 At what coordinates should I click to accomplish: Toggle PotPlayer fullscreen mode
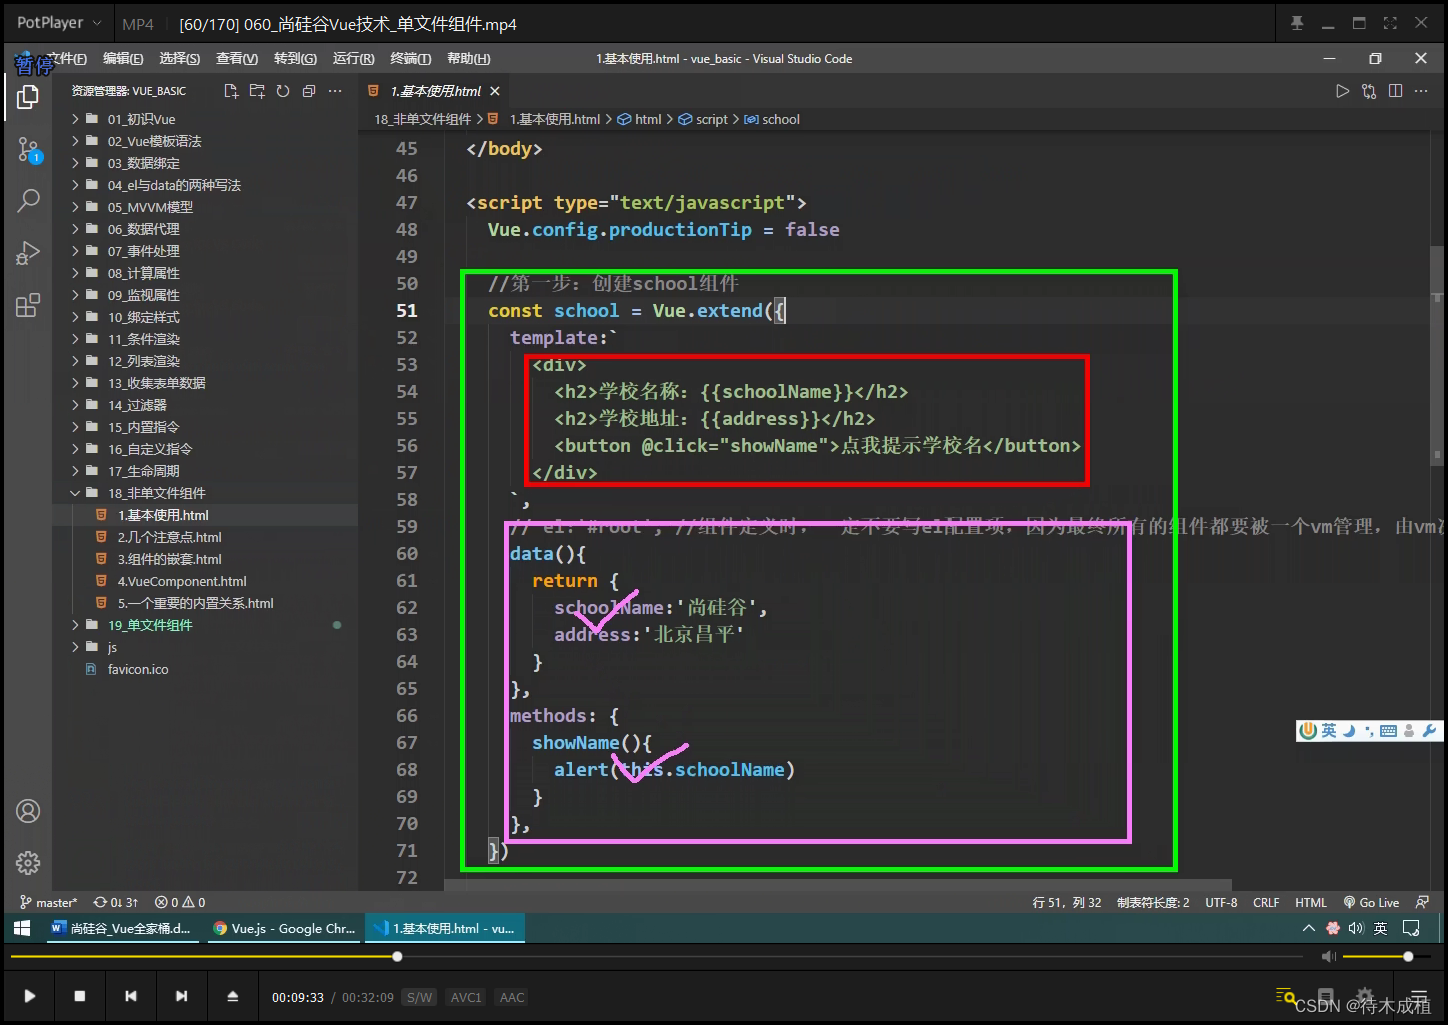tap(1390, 23)
